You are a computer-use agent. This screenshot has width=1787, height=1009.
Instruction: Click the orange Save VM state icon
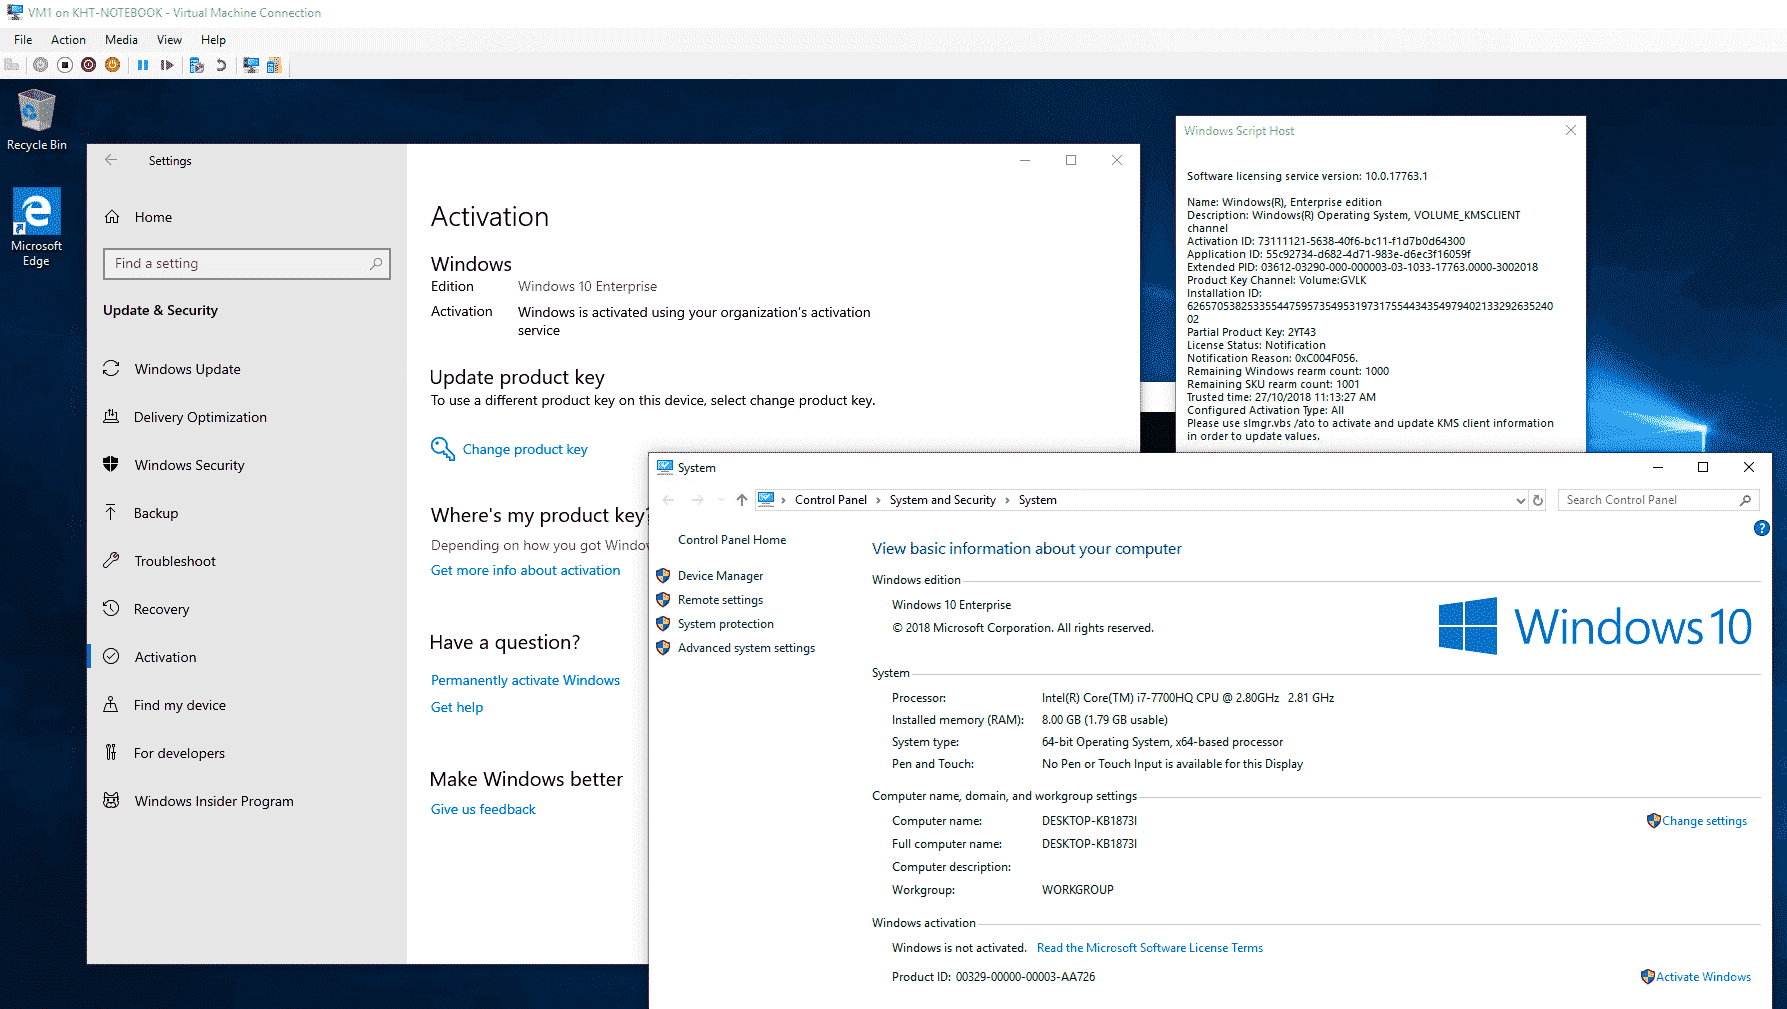(112, 65)
